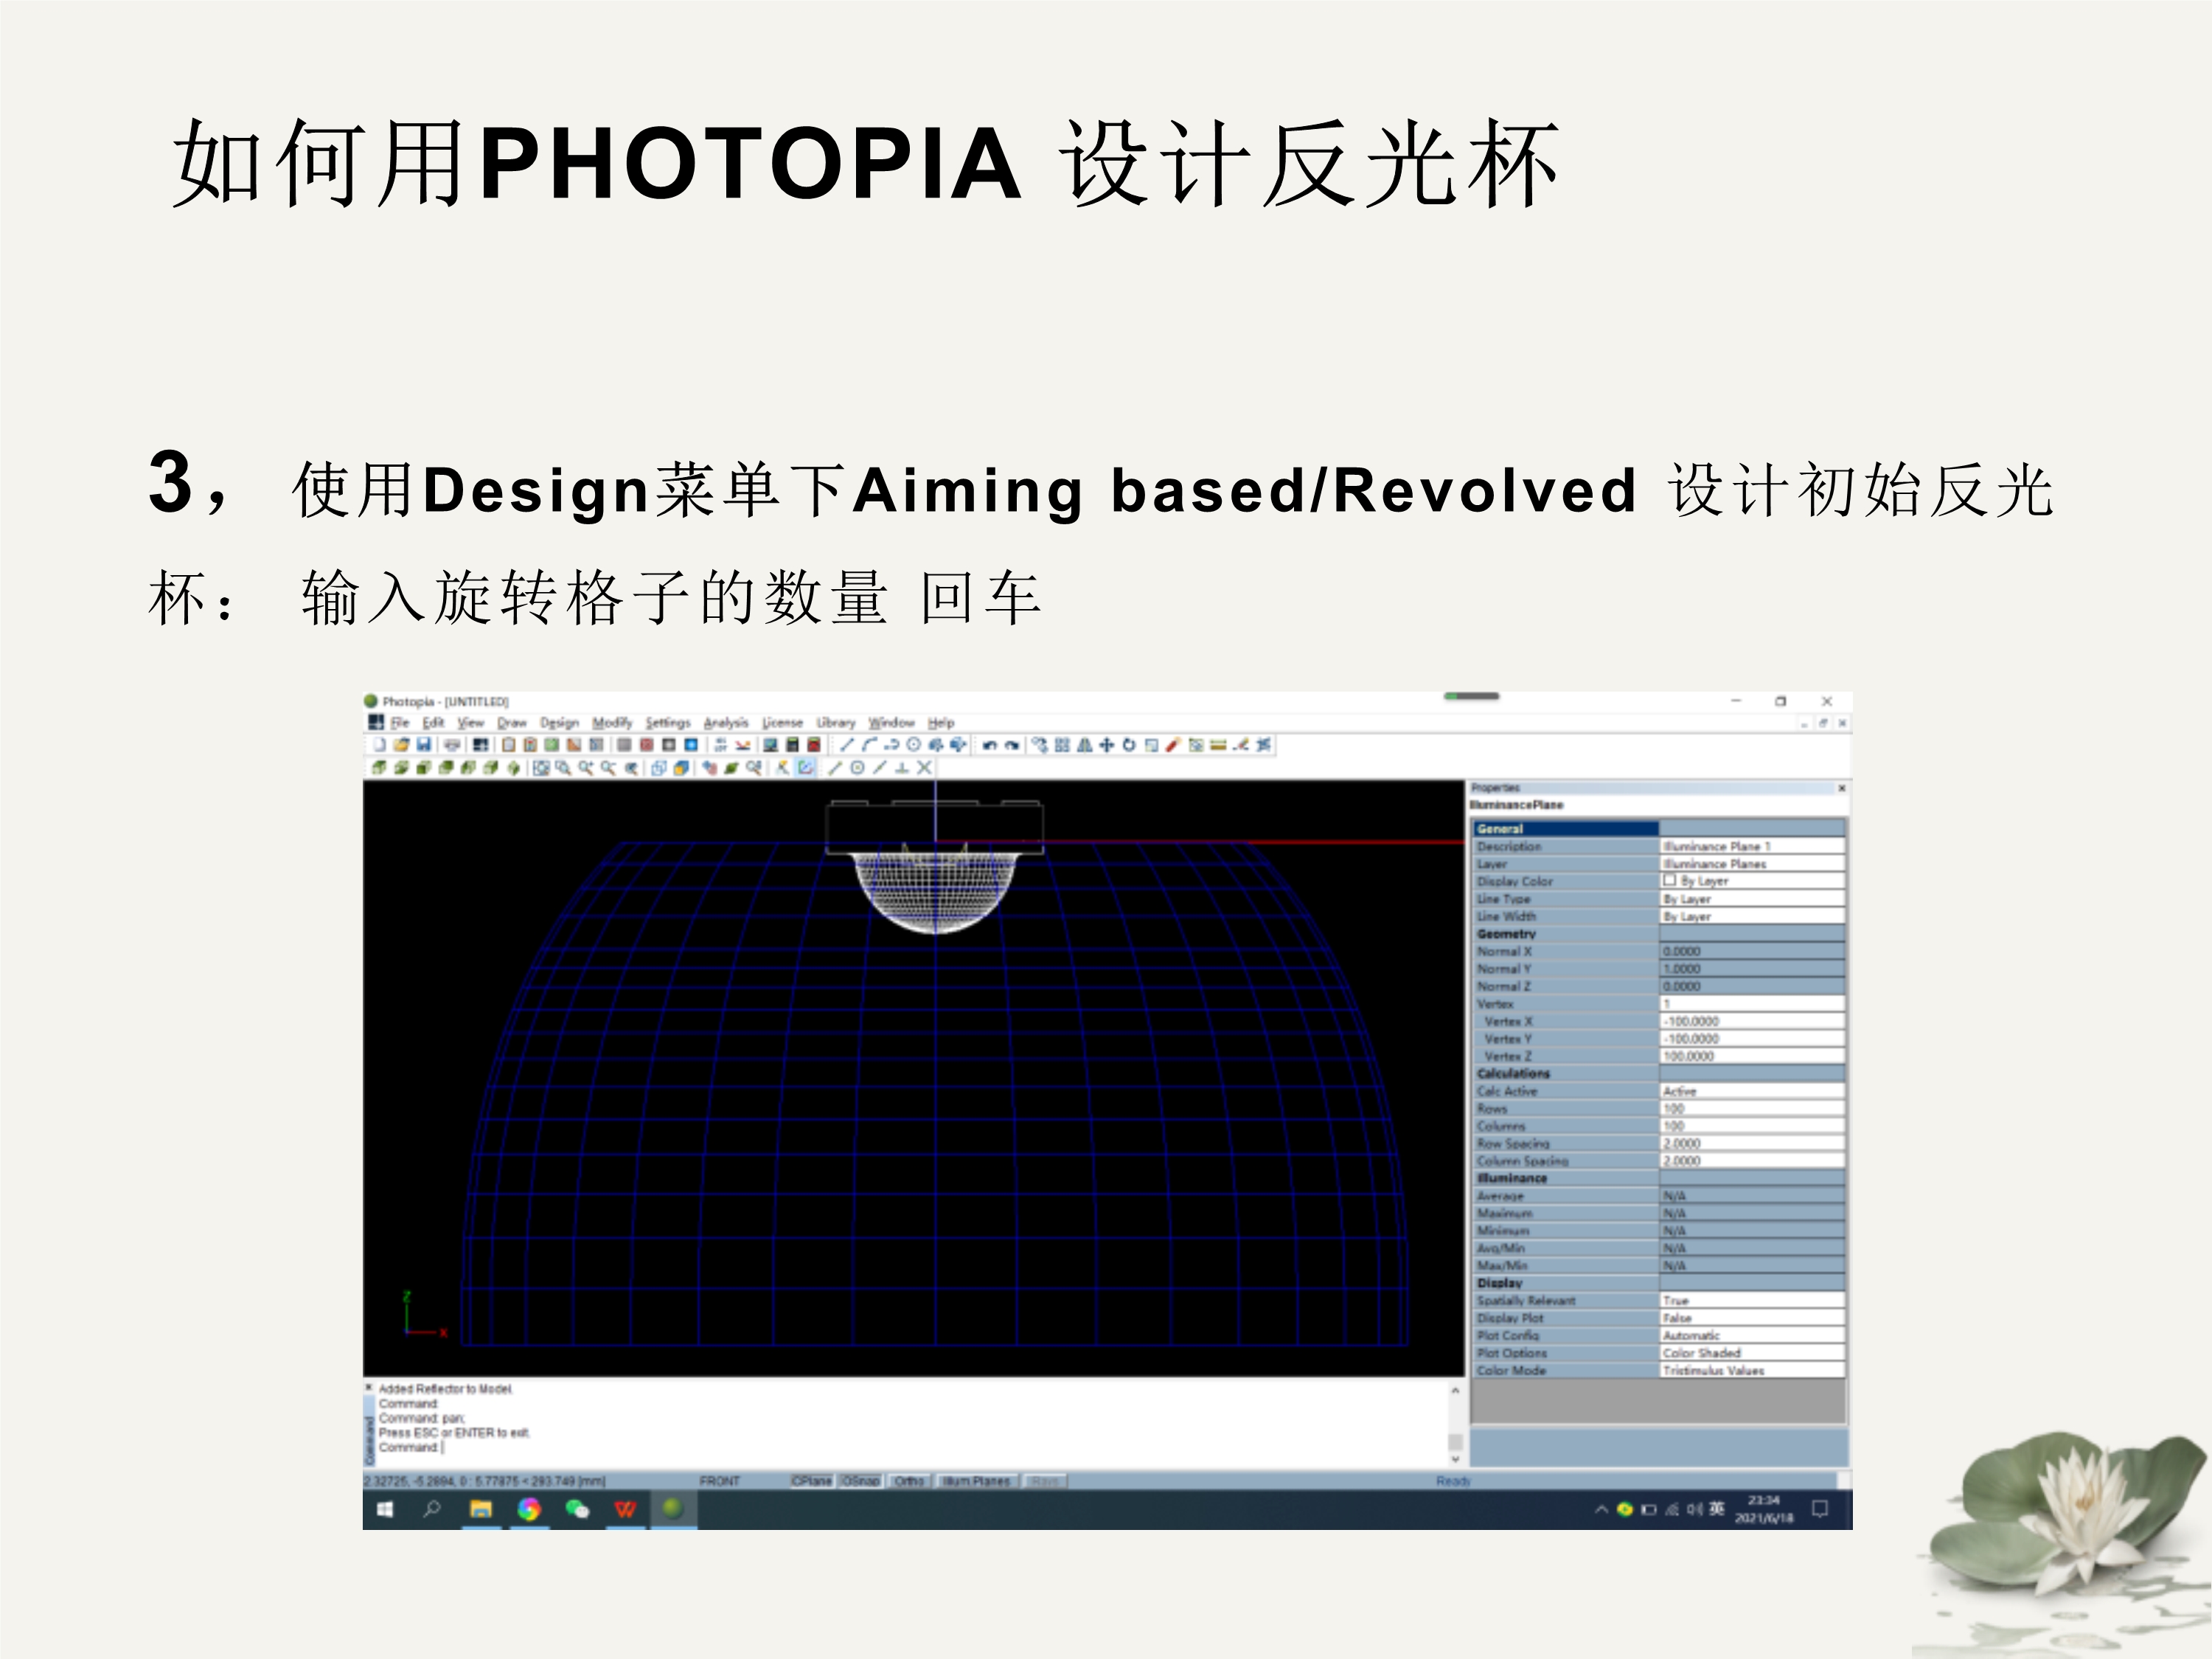Click the Save file toolbar icon
The image size is (2212, 1659).
click(x=424, y=745)
